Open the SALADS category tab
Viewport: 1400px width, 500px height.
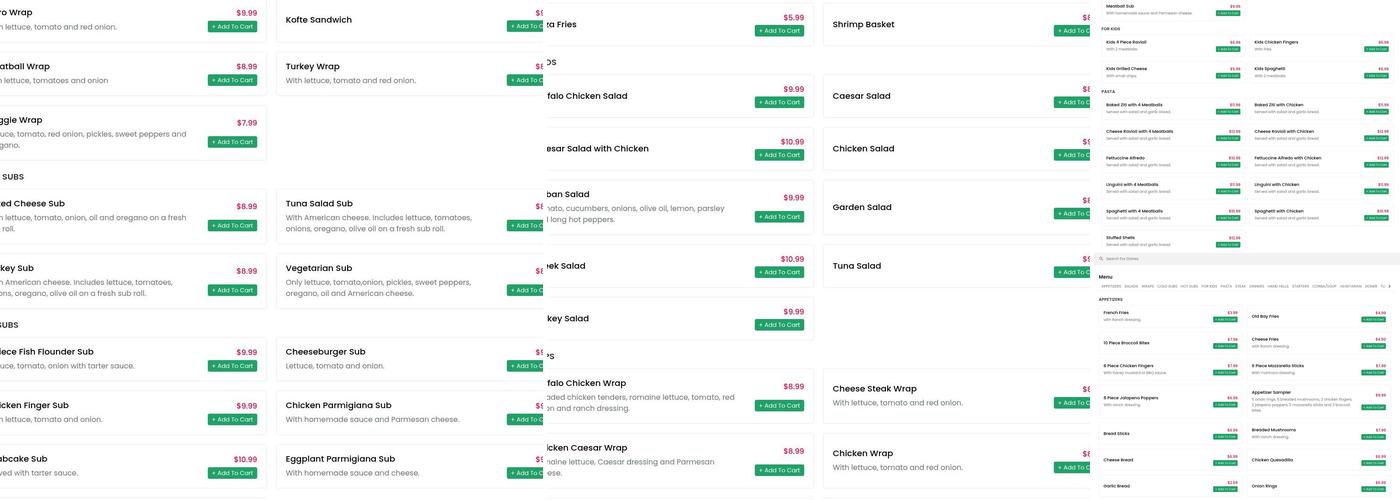[x=1131, y=286]
